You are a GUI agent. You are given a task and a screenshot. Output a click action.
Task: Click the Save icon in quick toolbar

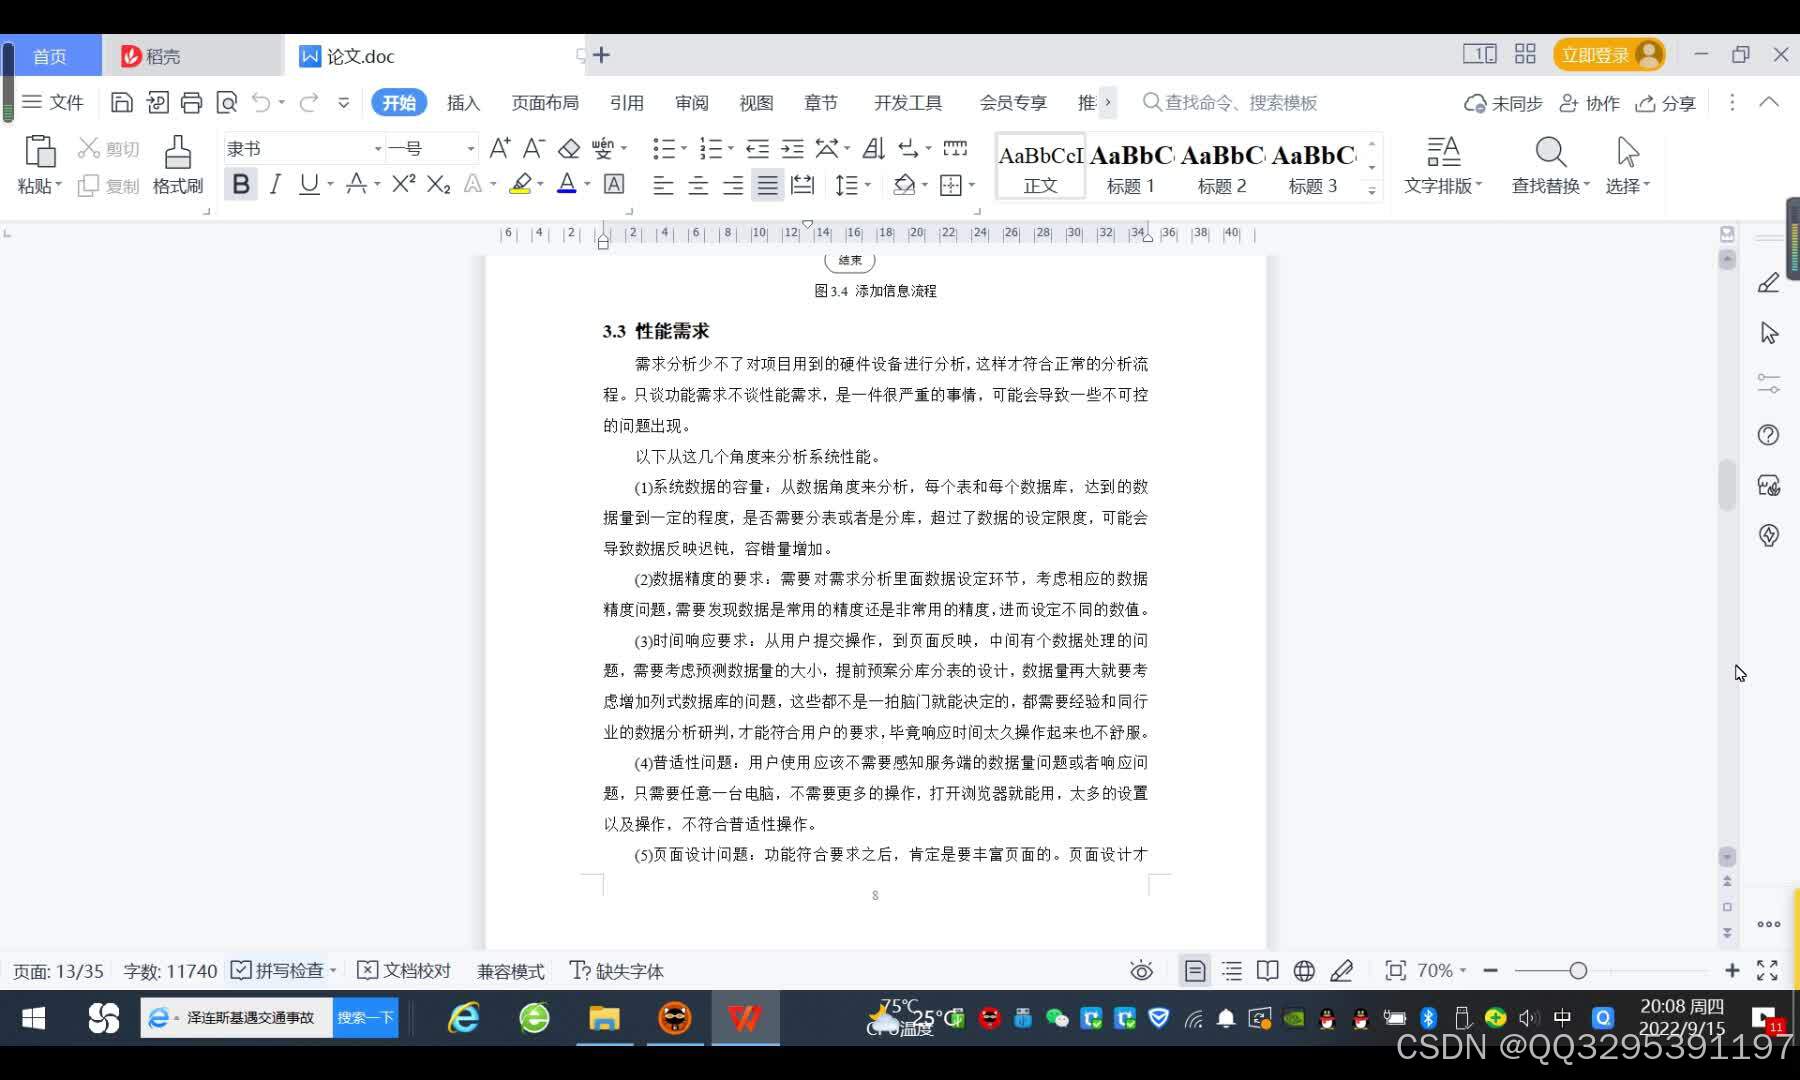pyautogui.click(x=121, y=102)
